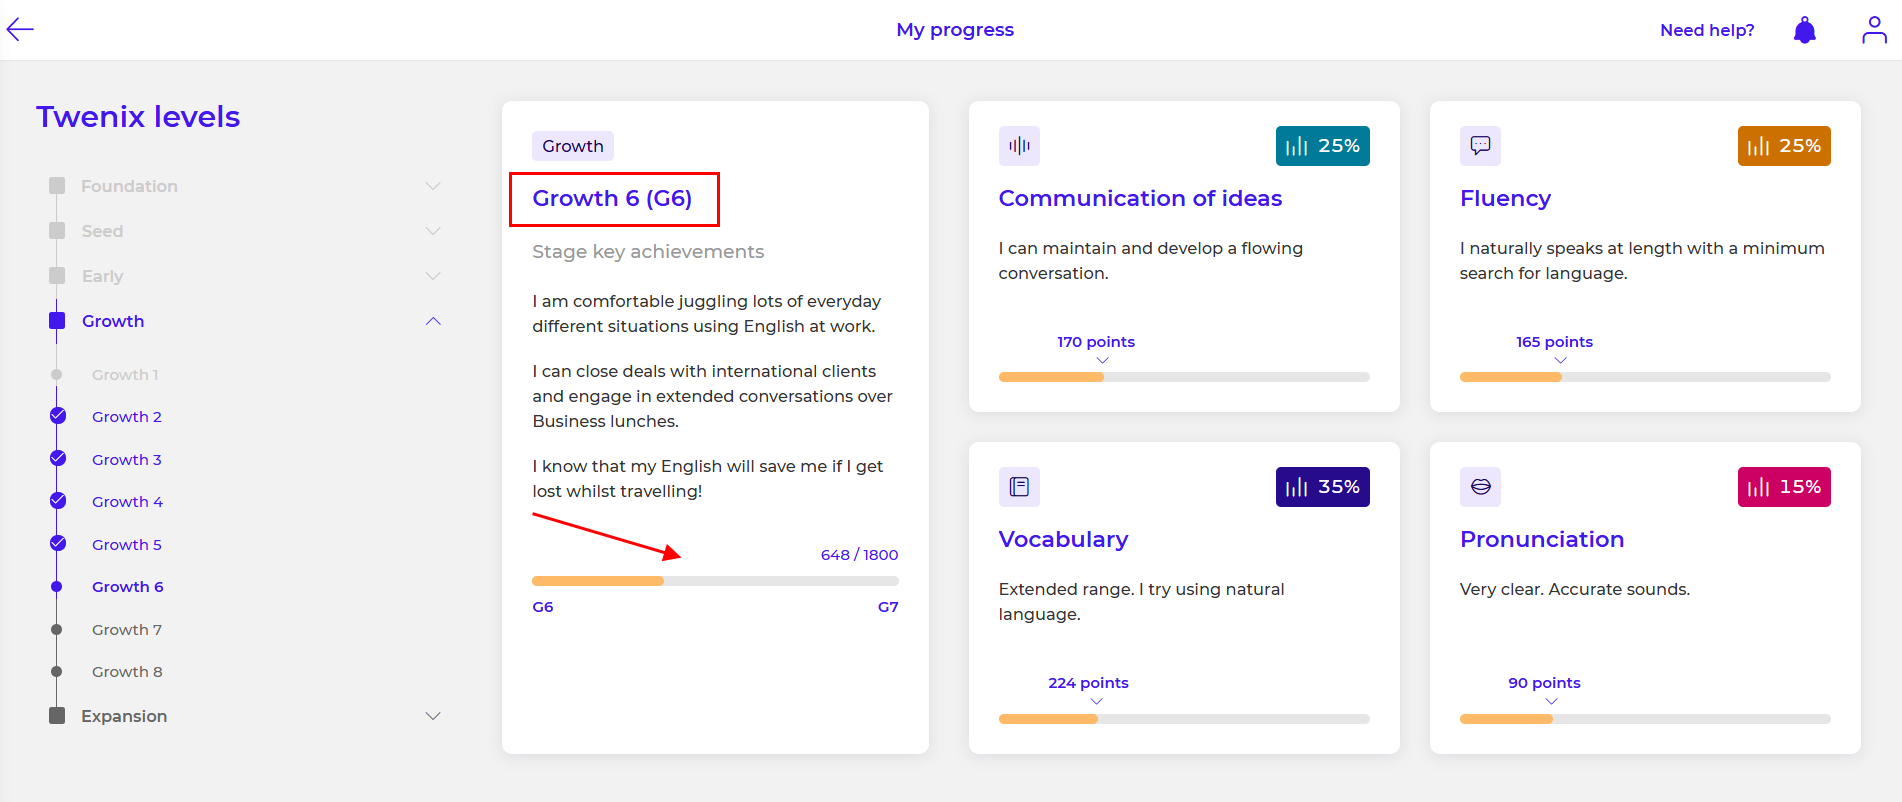Open the Growth 6 (G6) heading
The width and height of the screenshot is (1902, 802).
point(612,198)
